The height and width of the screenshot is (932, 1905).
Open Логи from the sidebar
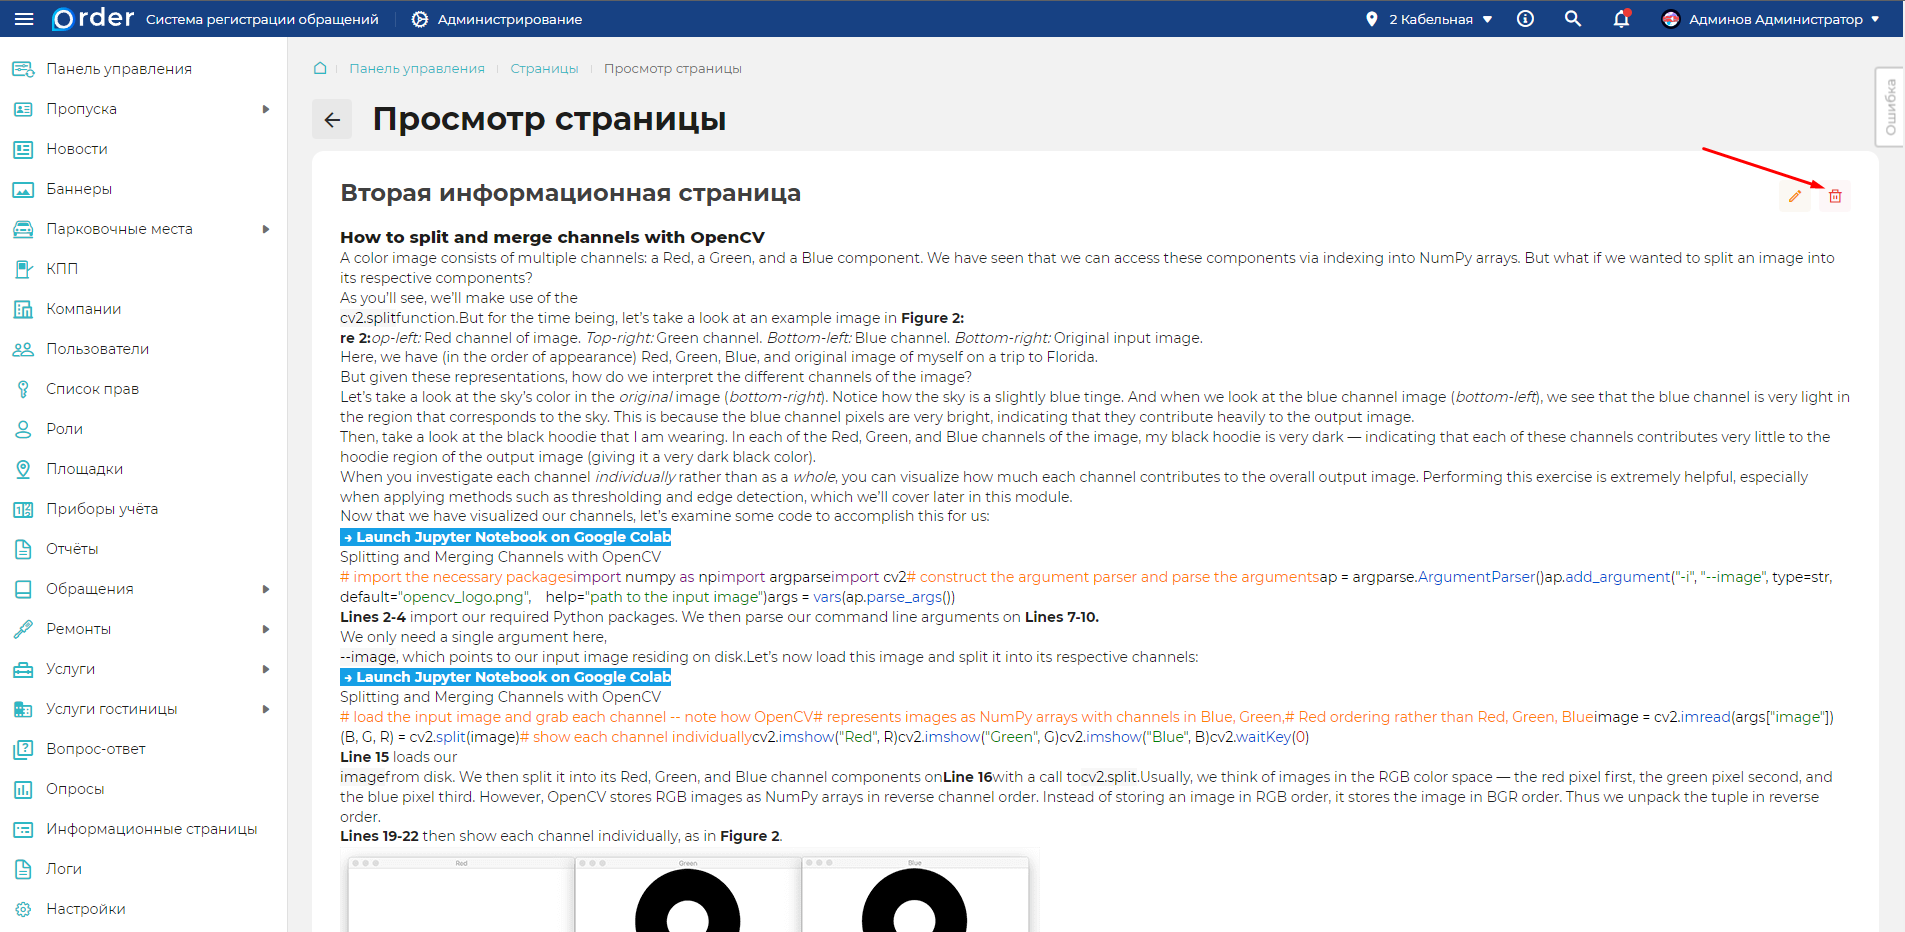pyautogui.click(x=63, y=868)
